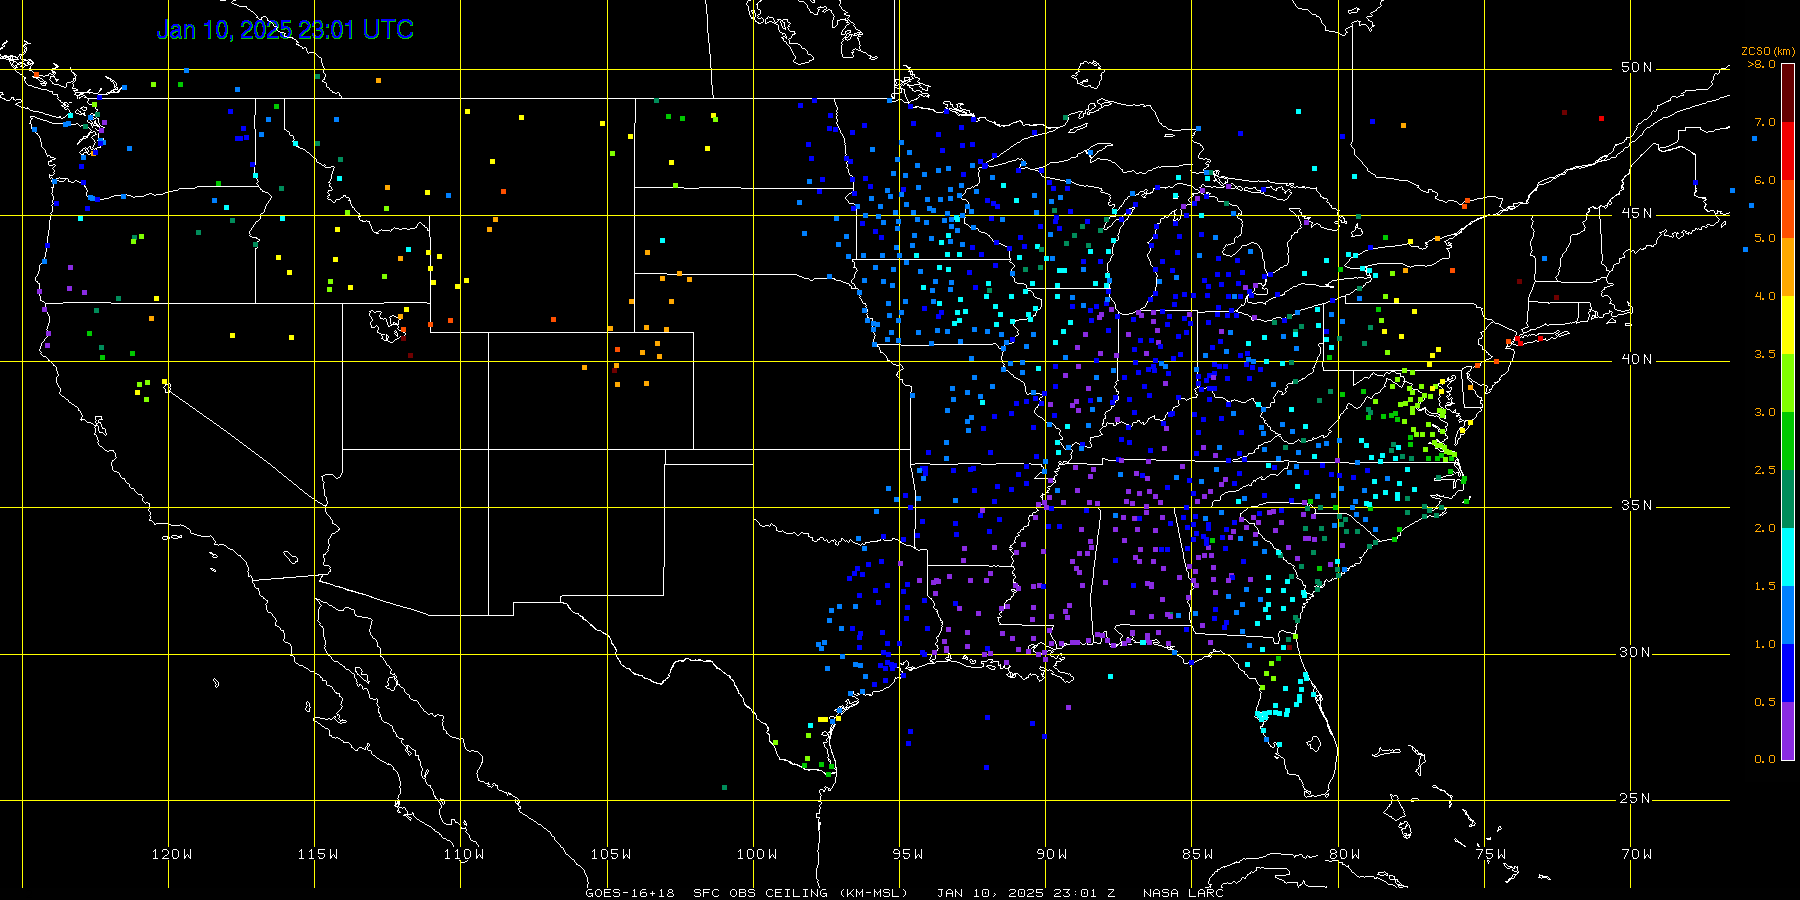The image size is (1800, 900).
Task: Click the SFC OBS CEILING (KM-MSL) footer text
Action: [800, 893]
